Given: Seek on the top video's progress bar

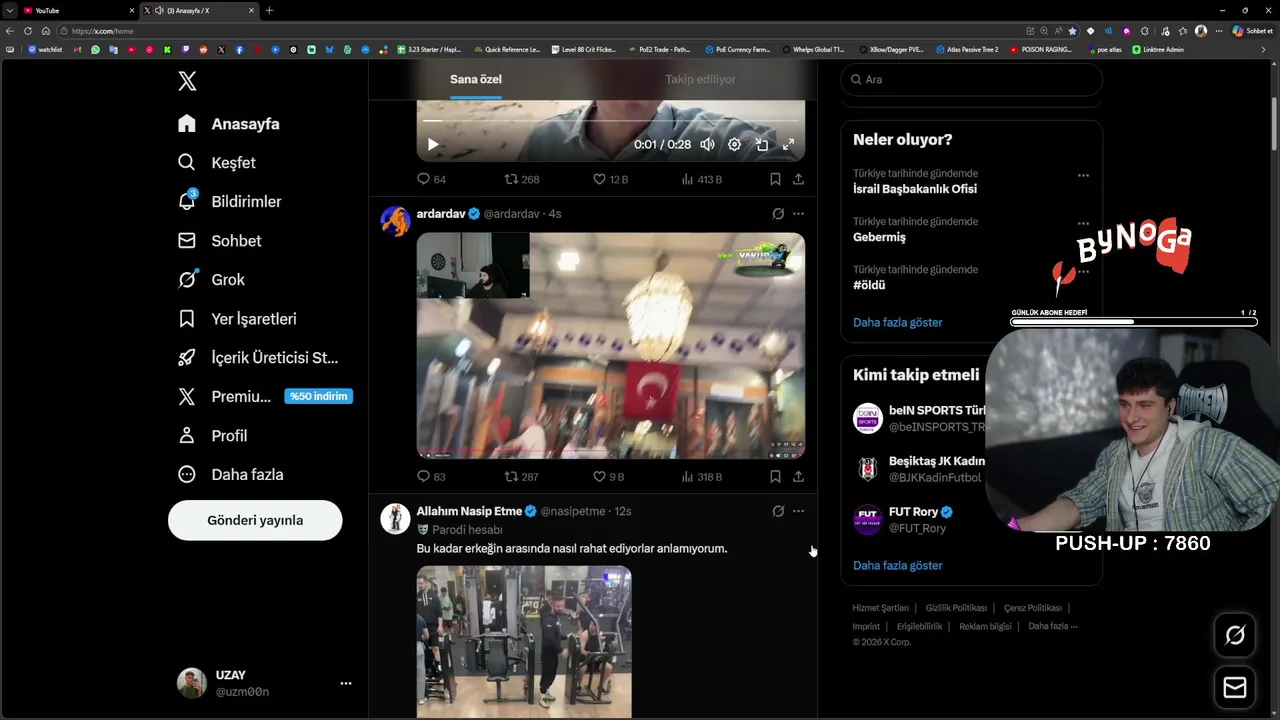Looking at the screenshot, I should coord(610,121).
